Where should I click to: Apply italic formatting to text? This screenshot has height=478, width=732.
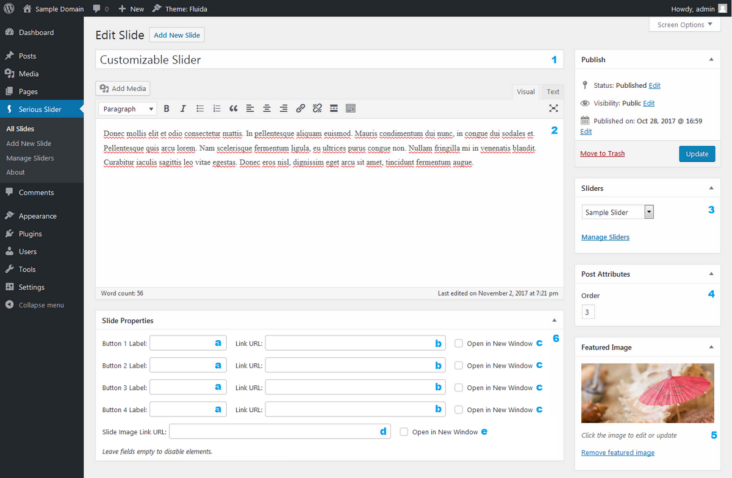183,108
